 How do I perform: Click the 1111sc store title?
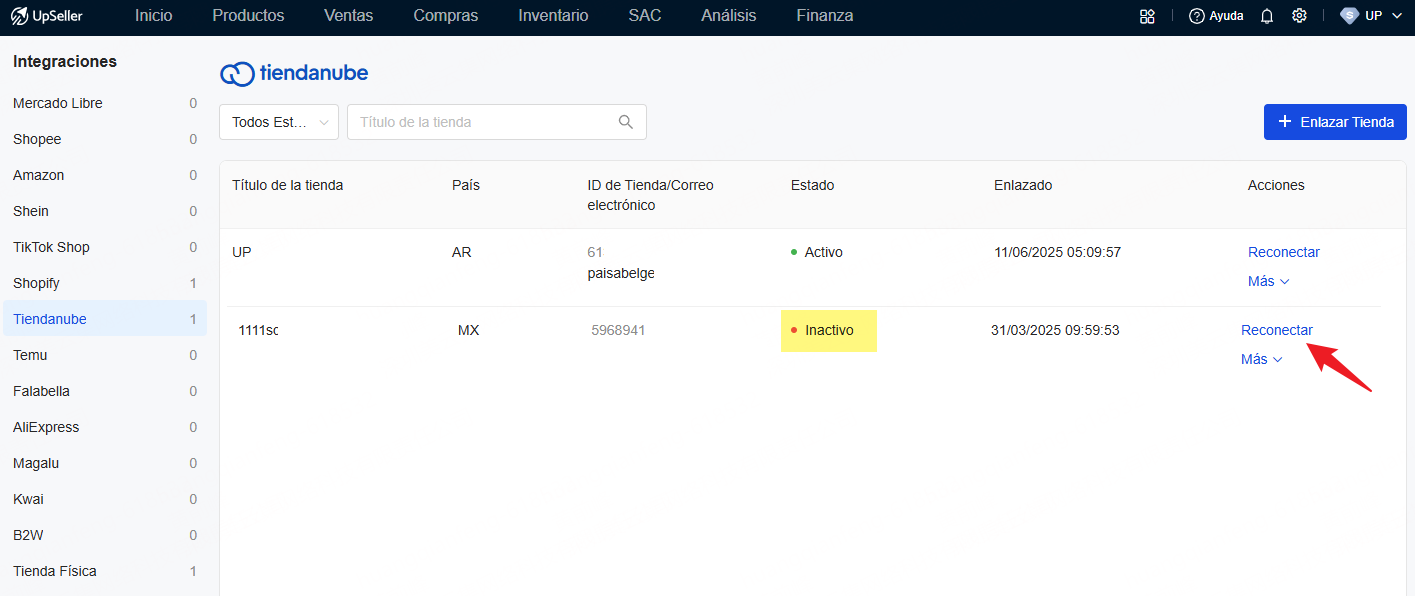pos(258,330)
